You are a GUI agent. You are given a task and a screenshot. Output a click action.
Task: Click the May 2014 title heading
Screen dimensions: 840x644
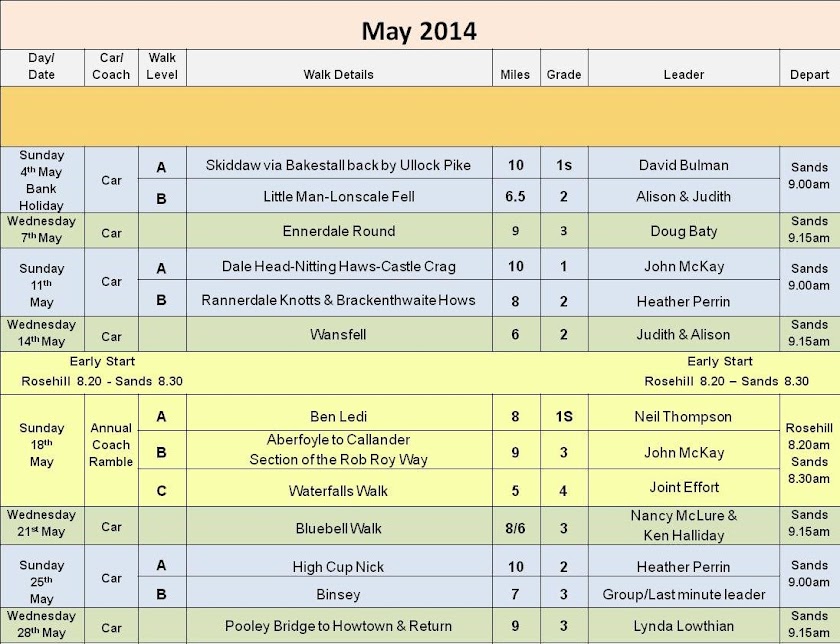pos(419,31)
